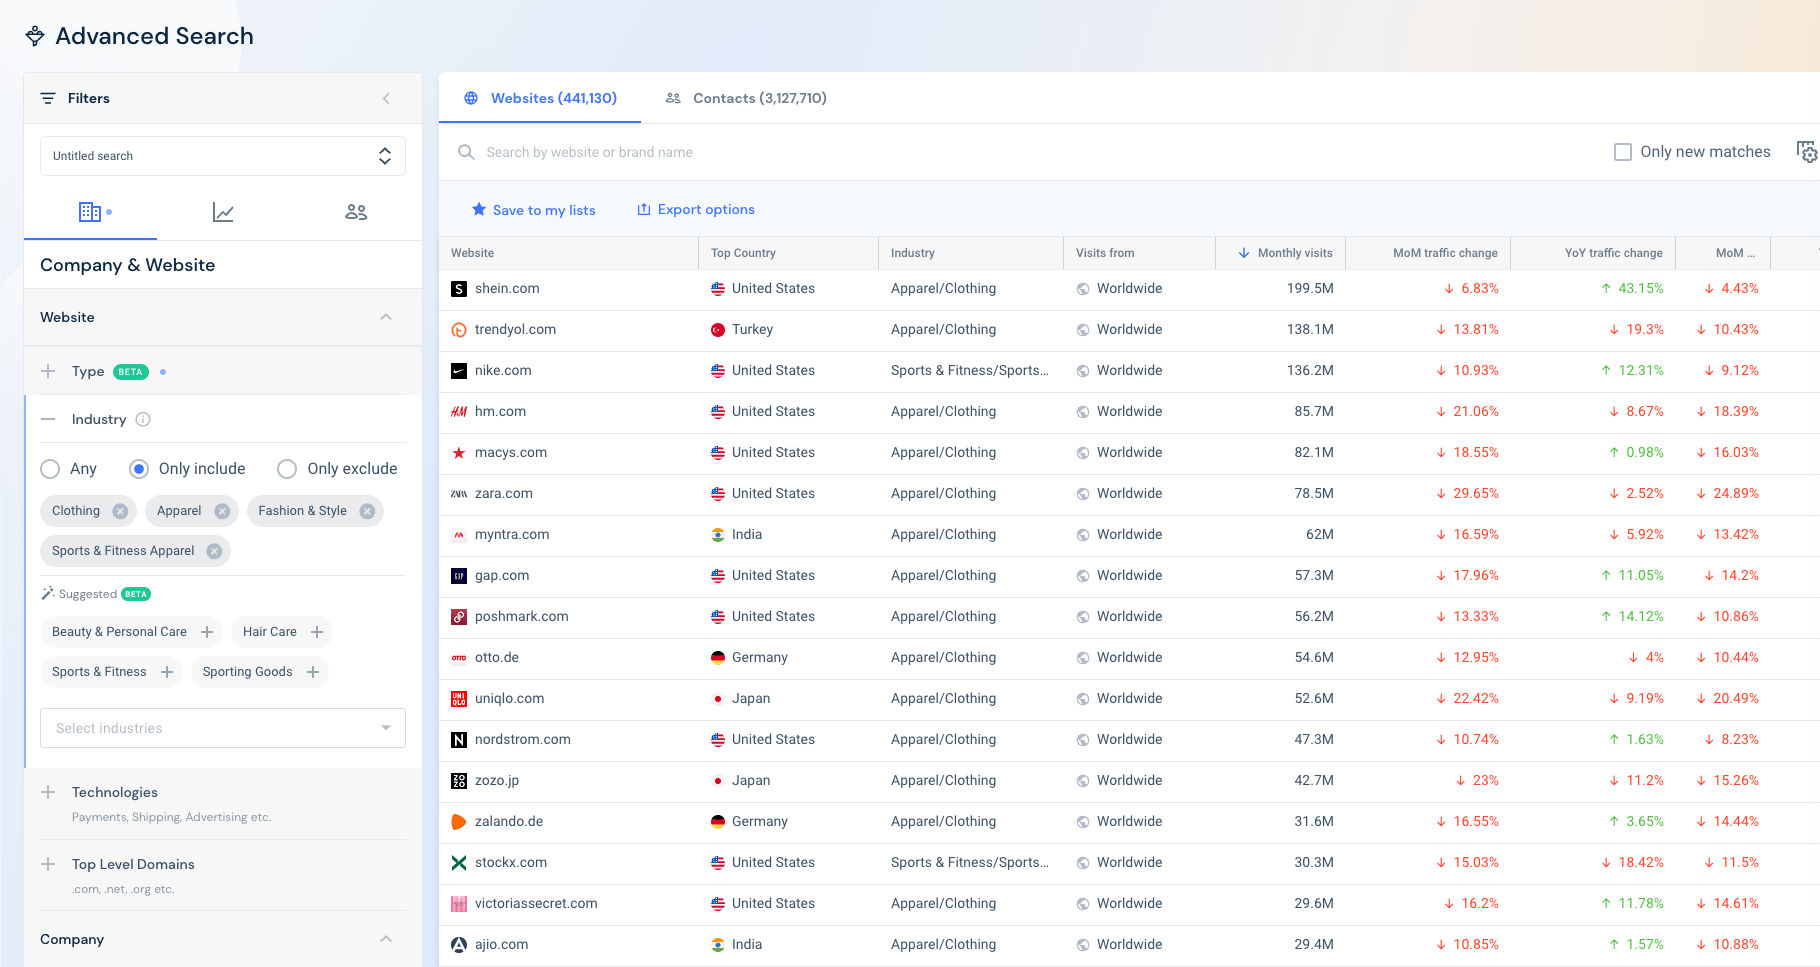This screenshot has height=967, width=1820.
Task: Open the contacts people filter tab
Action: pyautogui.click(x=356, y=212)
